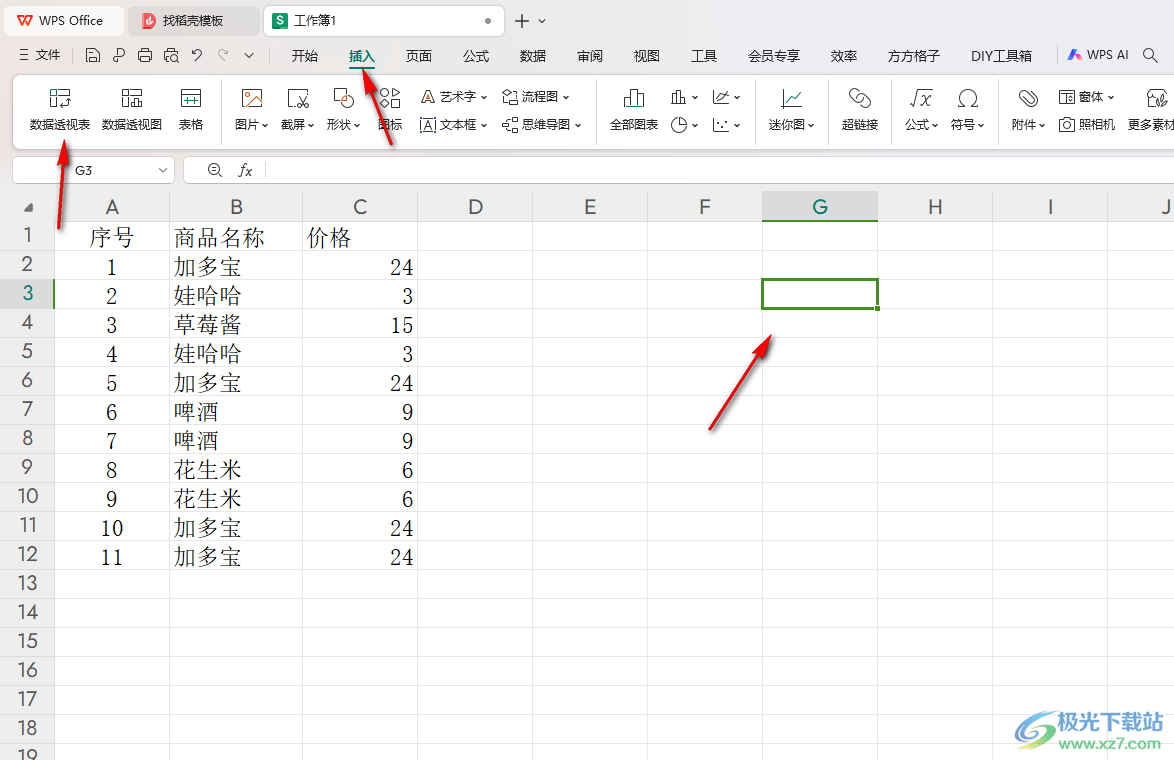Expand the Name Box dropdown

click(x=162, y=171)
